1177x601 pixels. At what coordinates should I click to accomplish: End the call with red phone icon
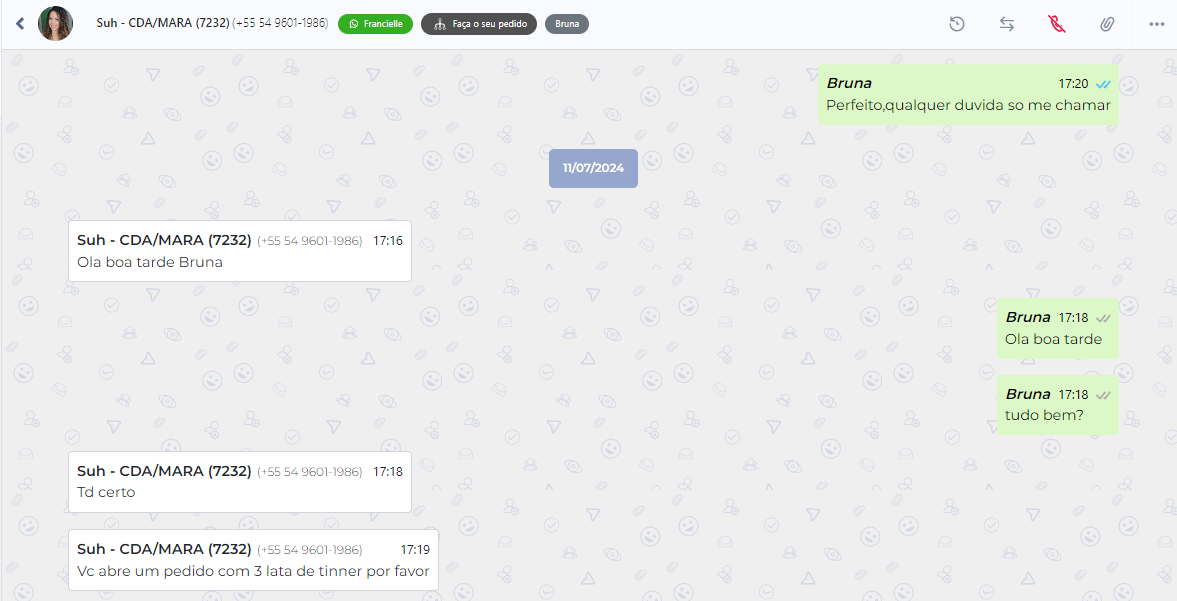coord(1057,24)
